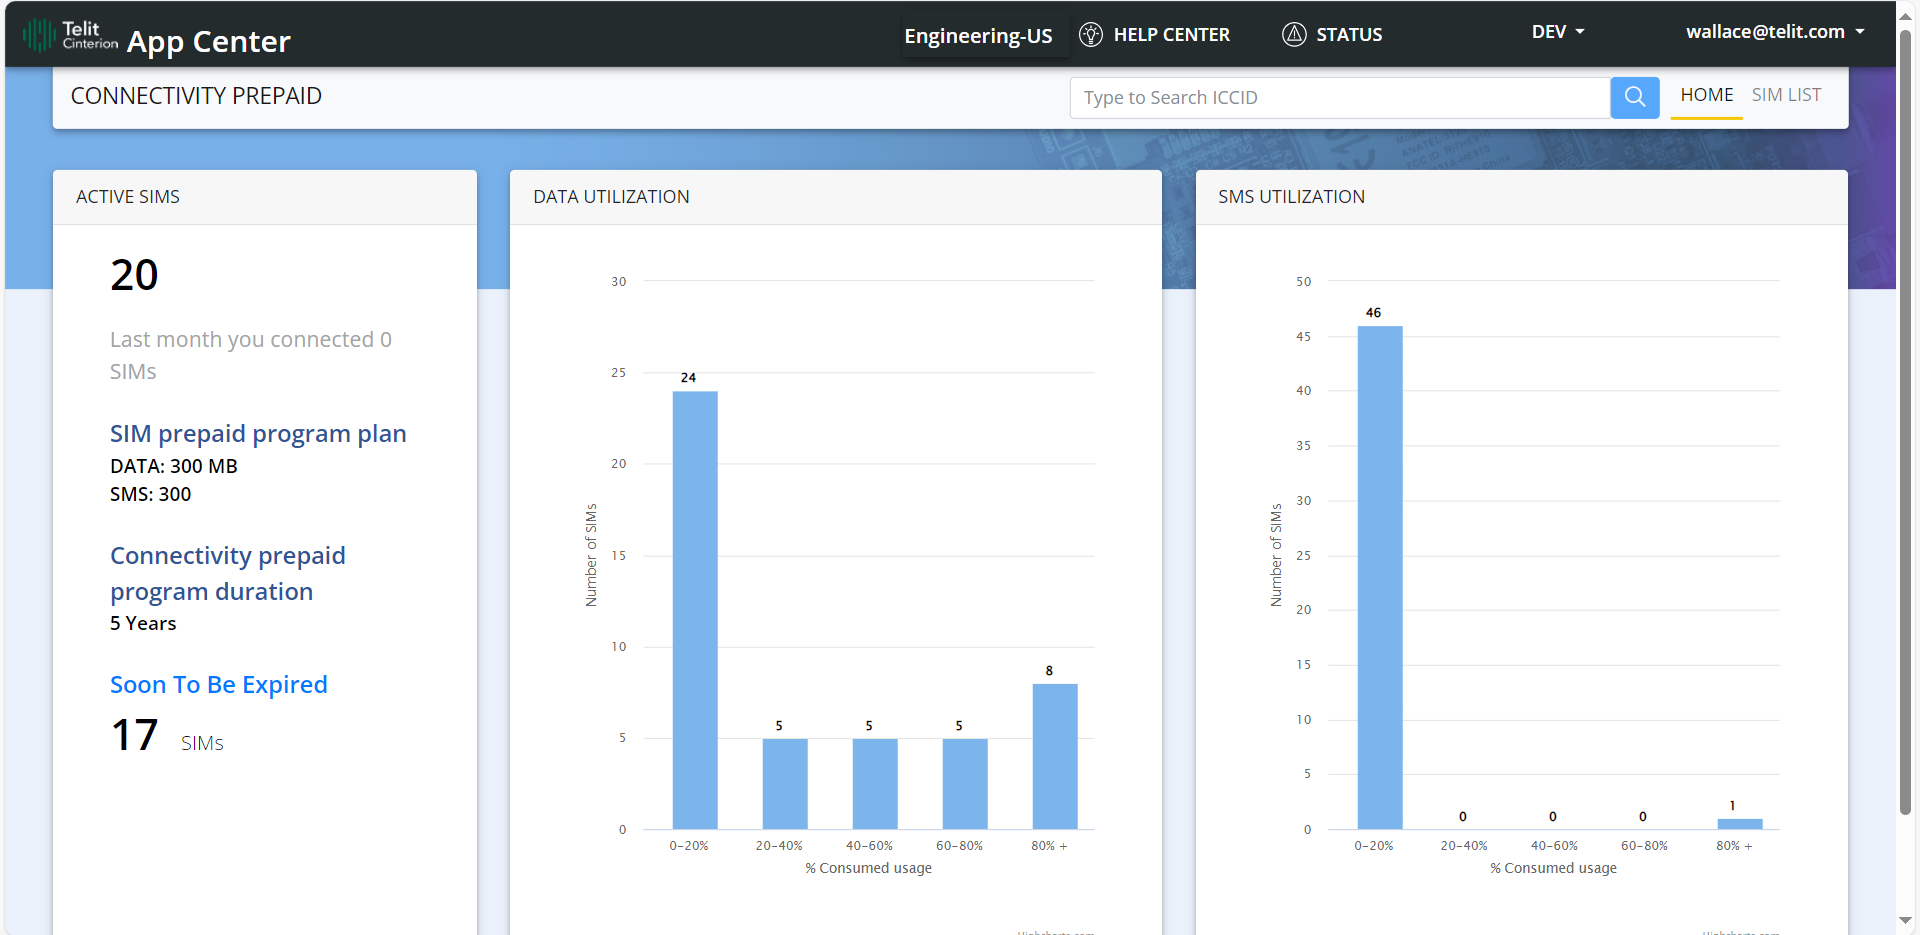Click the 80%+ bar in Data Utilization chart
Image resolution: width=1920 pixels, height=935 pixels.
pos(1054,756)
